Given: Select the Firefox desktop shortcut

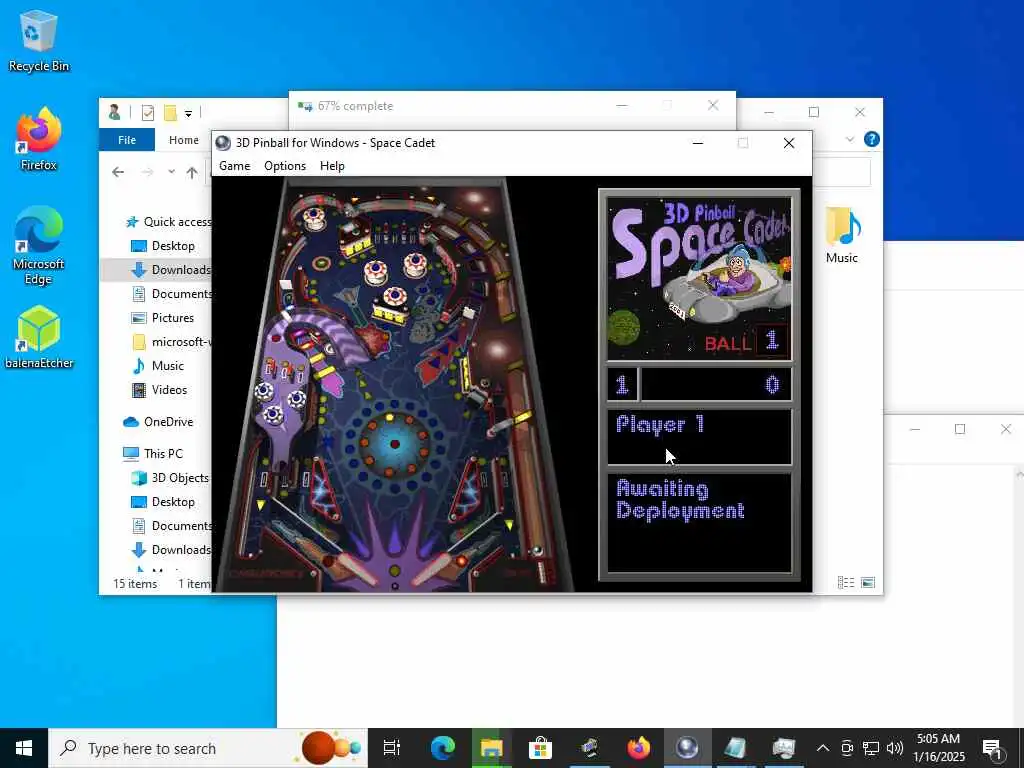Looking at the screenshot, I should (x=39, y=140).
